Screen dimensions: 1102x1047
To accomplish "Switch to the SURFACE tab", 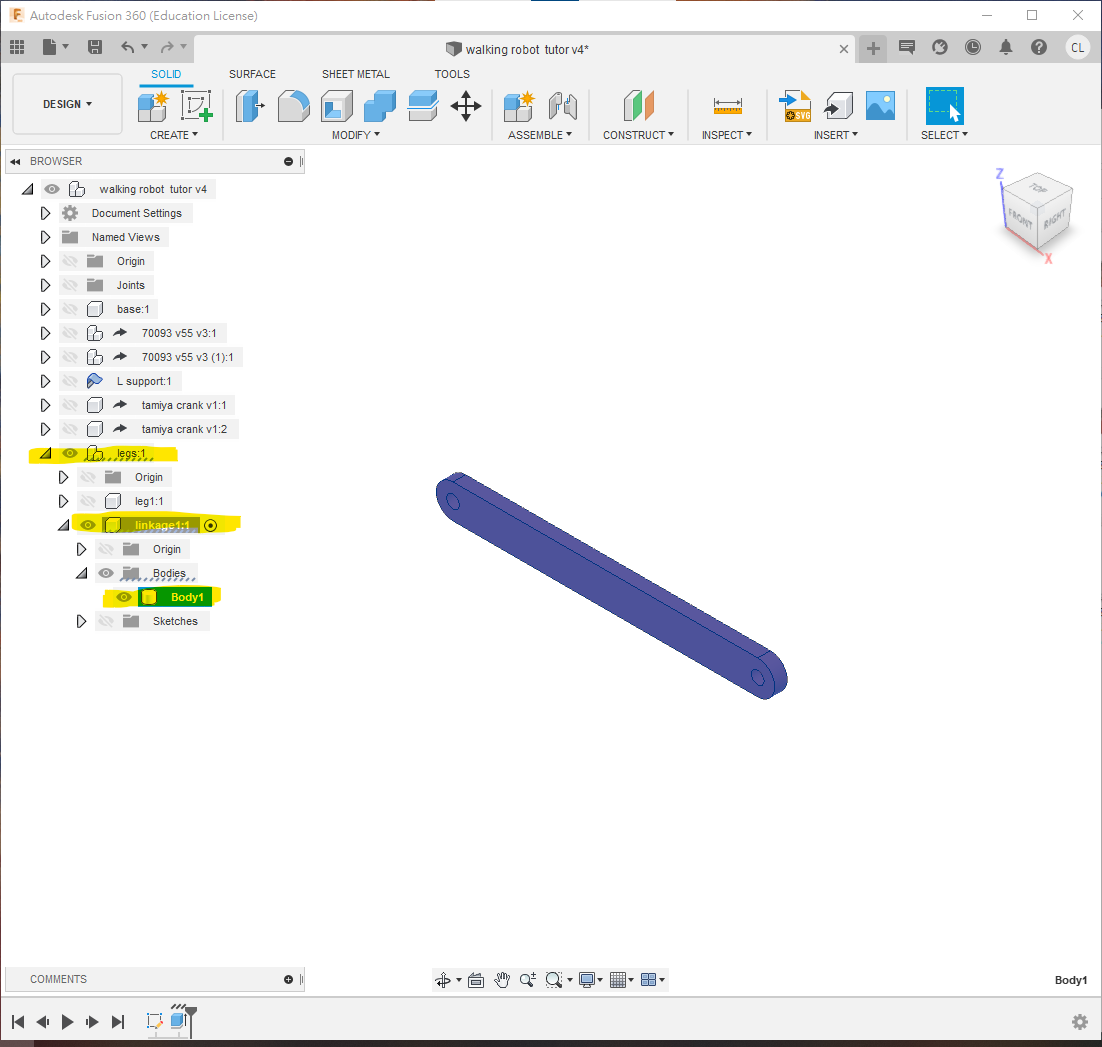I will 252,74.
